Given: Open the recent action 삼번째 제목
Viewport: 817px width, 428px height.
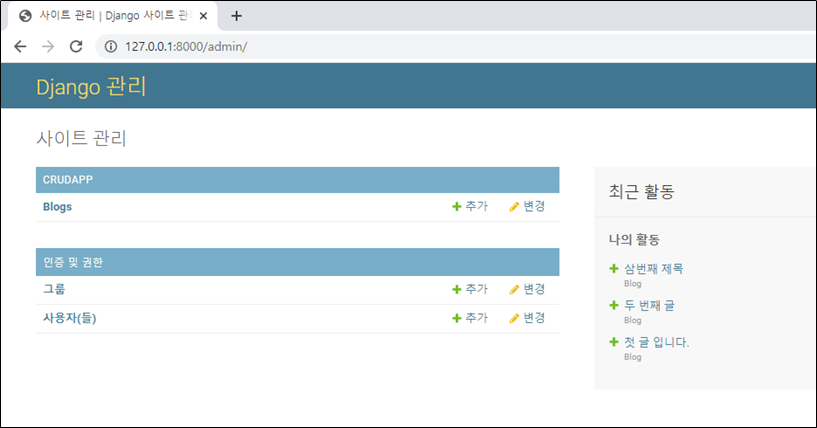Looking at the screenshot, I should point(654,269).
